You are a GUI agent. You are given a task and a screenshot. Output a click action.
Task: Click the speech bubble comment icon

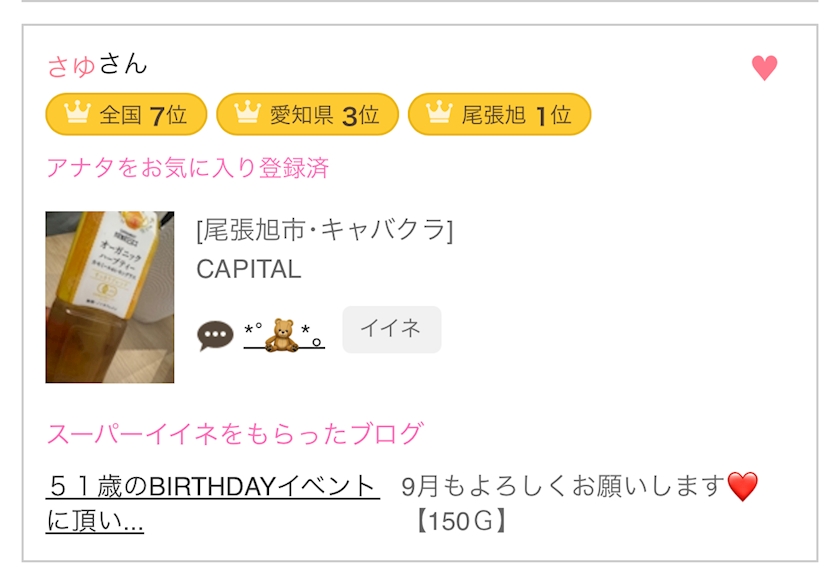coord(215,335)
